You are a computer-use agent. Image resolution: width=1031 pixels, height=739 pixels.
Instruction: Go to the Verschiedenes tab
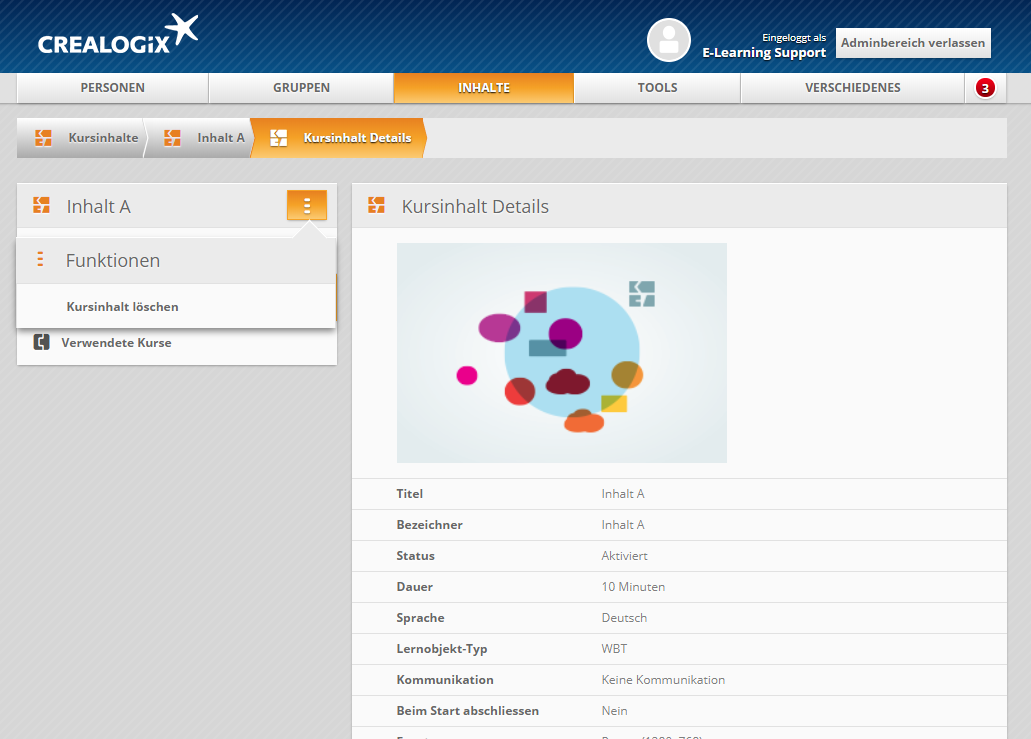tap(852, 88)
